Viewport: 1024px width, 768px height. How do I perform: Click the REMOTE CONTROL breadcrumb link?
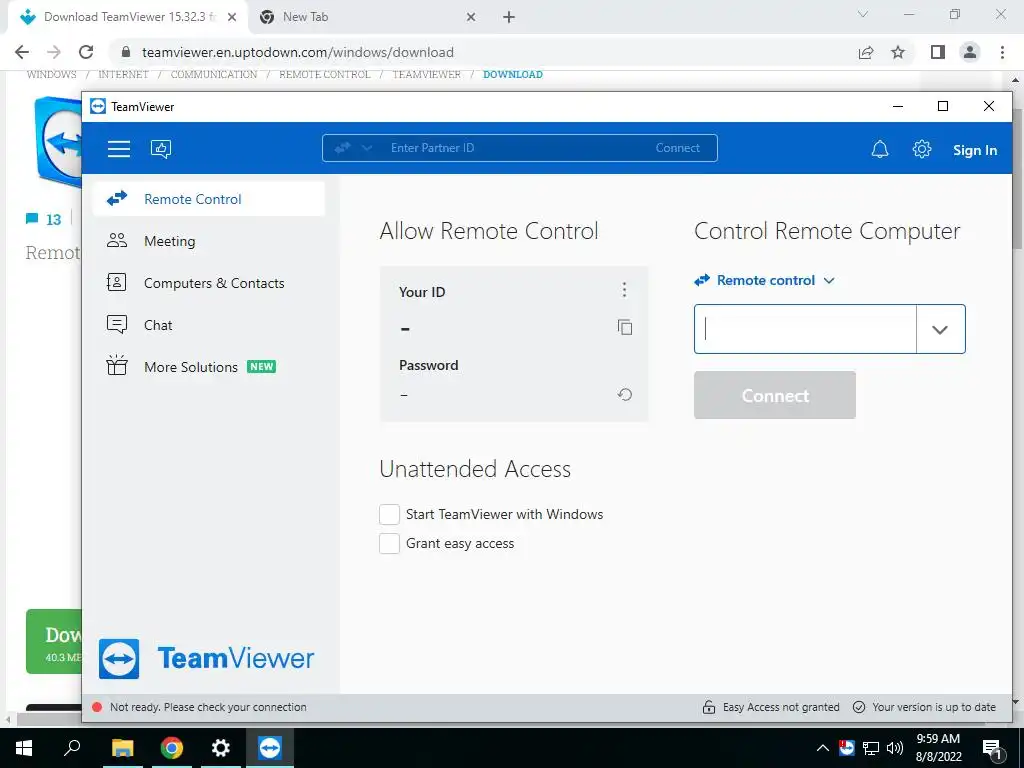[325, 74]
